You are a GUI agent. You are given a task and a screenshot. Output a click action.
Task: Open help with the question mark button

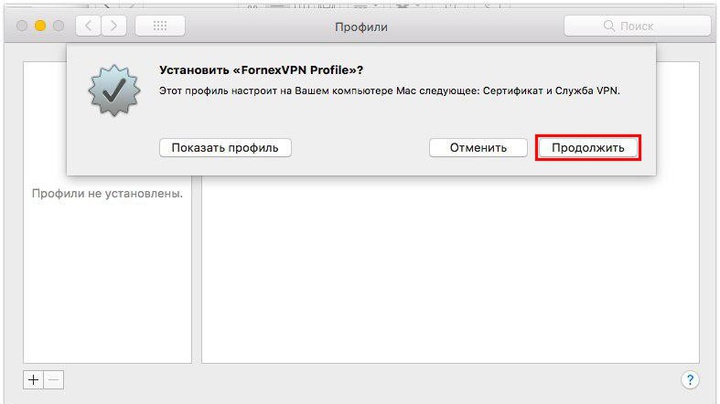[690, 380]
